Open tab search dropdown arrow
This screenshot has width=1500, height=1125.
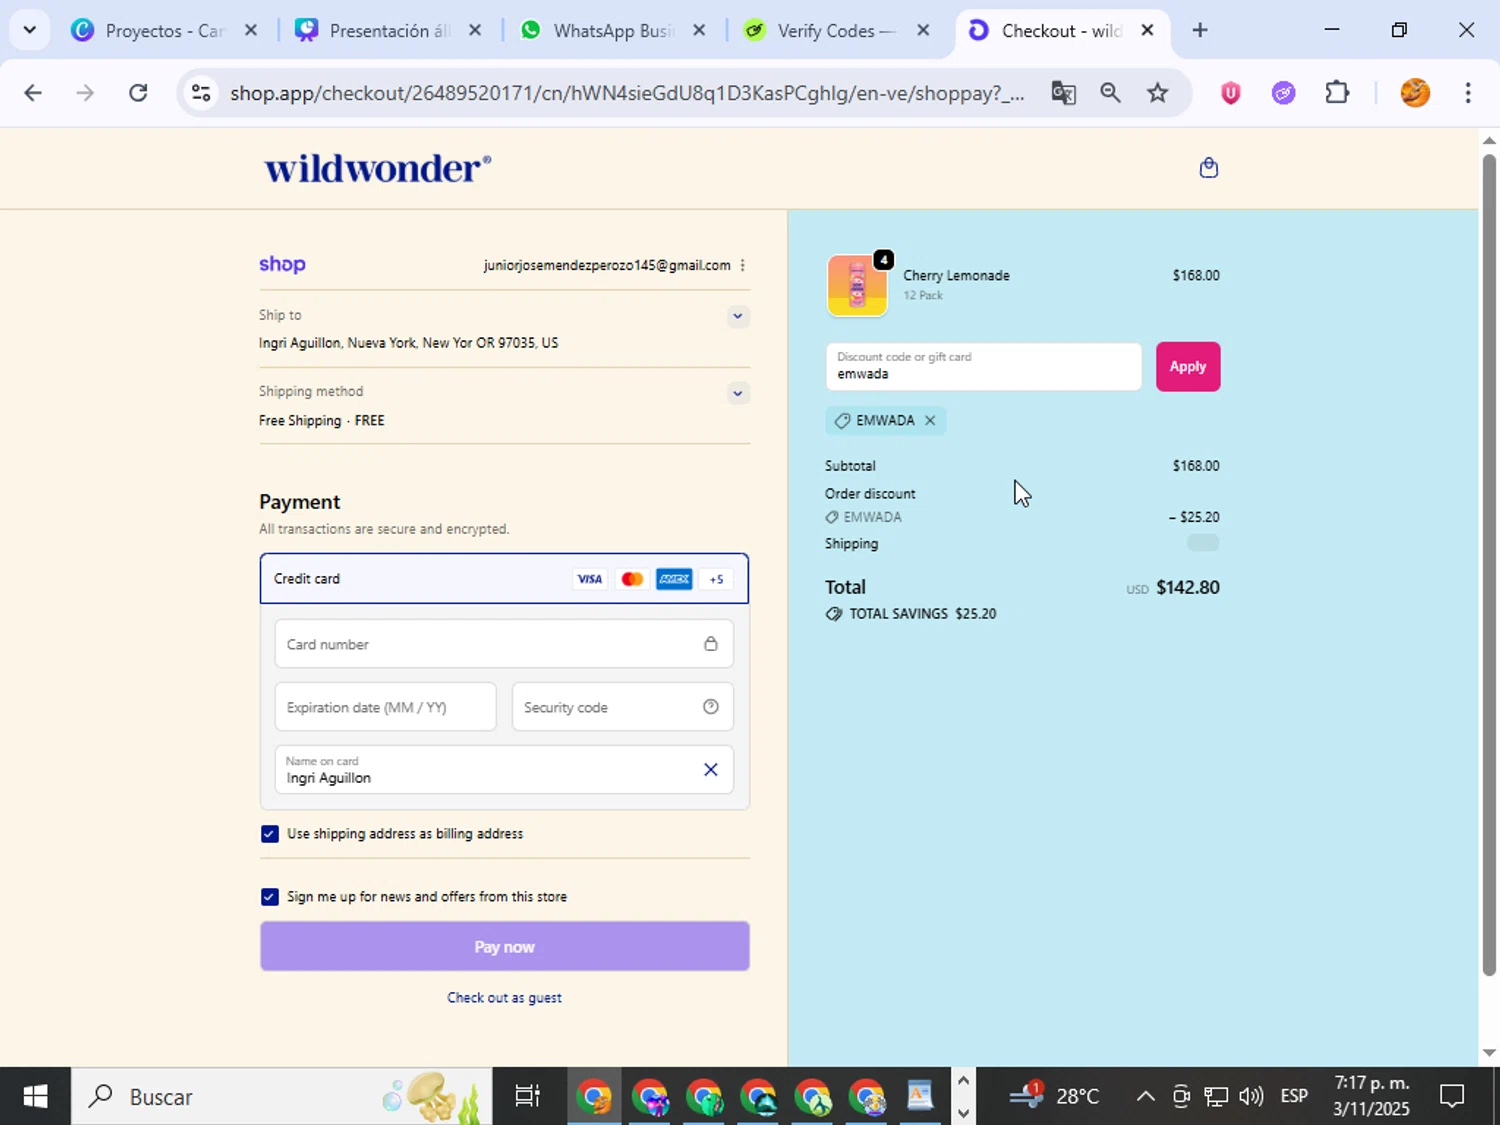[x=29, y=30]
